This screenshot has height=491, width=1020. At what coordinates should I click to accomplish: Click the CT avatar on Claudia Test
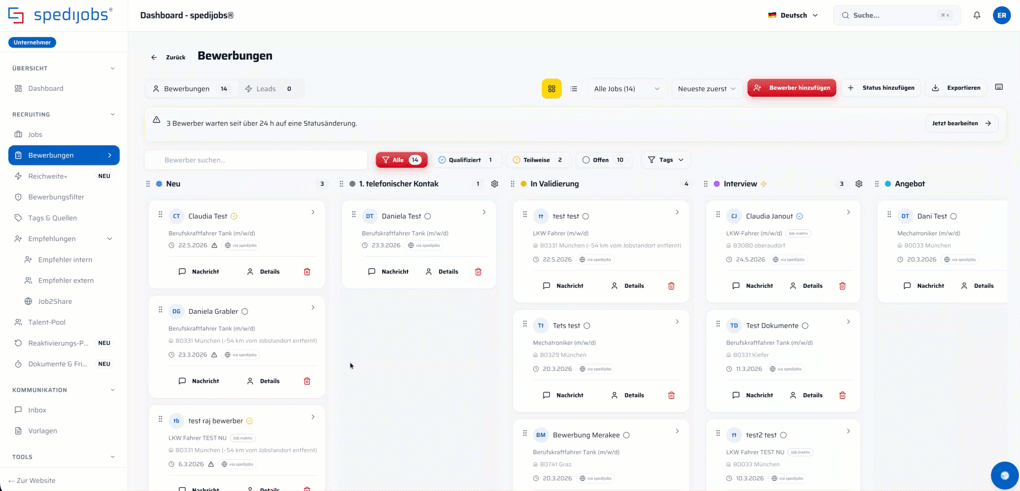(x=176, y=216)
